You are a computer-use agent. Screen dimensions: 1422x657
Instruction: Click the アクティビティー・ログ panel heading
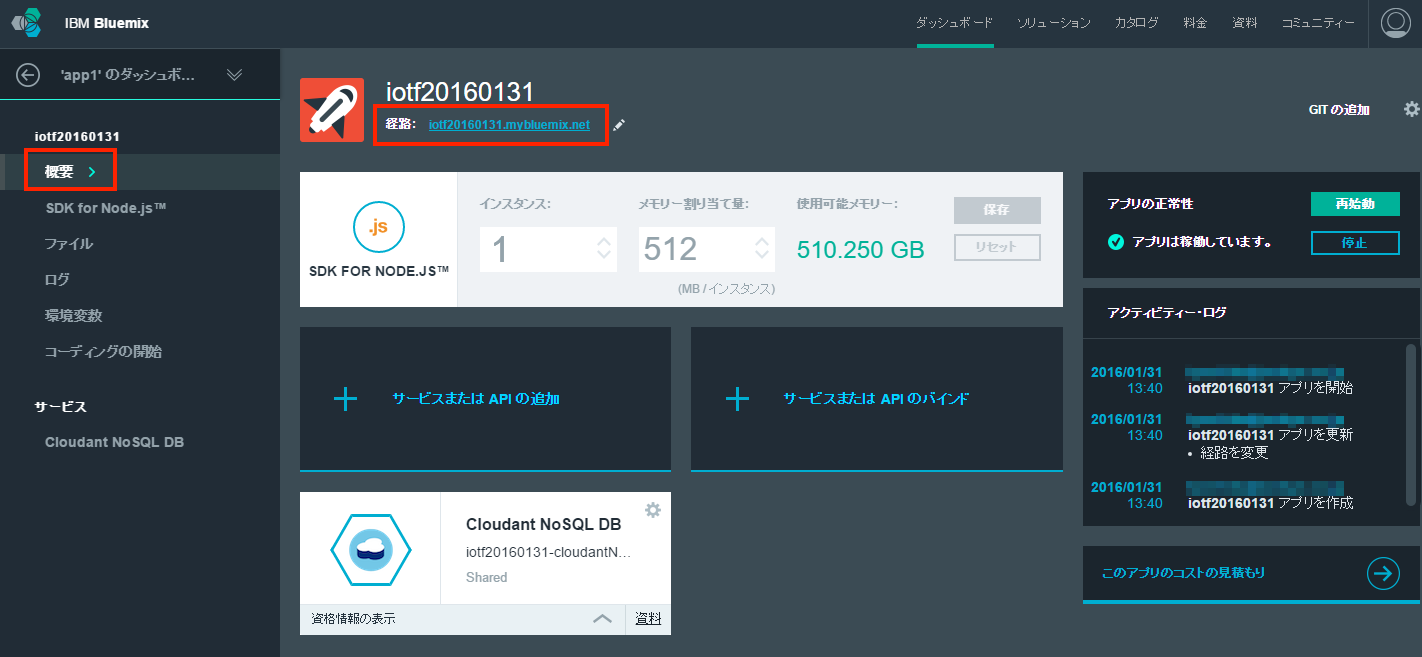coord(1167,312)
